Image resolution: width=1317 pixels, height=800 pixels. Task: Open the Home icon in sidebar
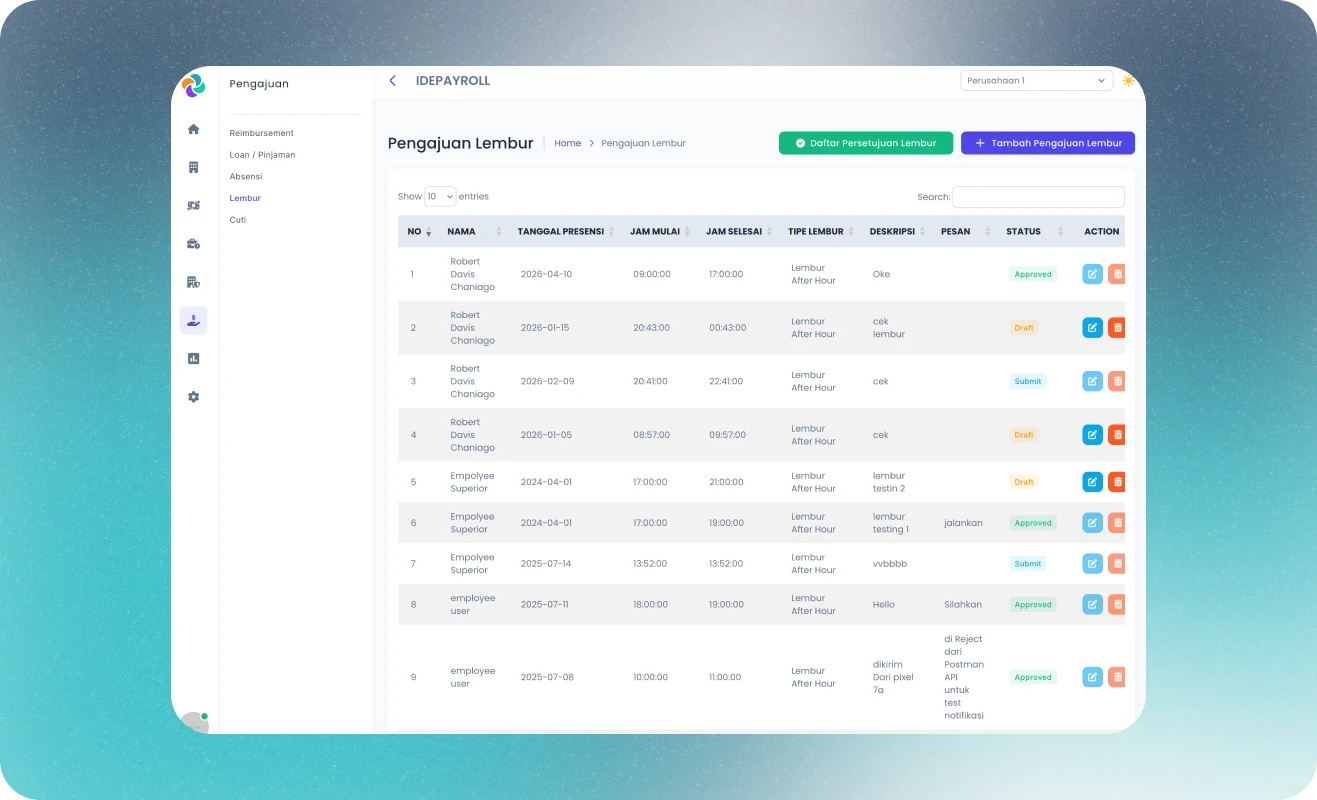pos(194,129)
